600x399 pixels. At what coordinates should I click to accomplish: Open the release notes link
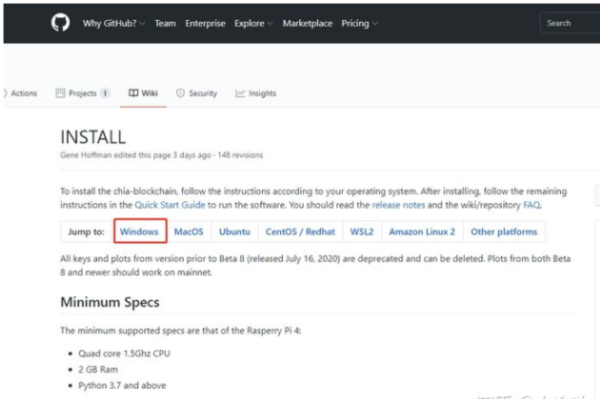pos(398,205)
